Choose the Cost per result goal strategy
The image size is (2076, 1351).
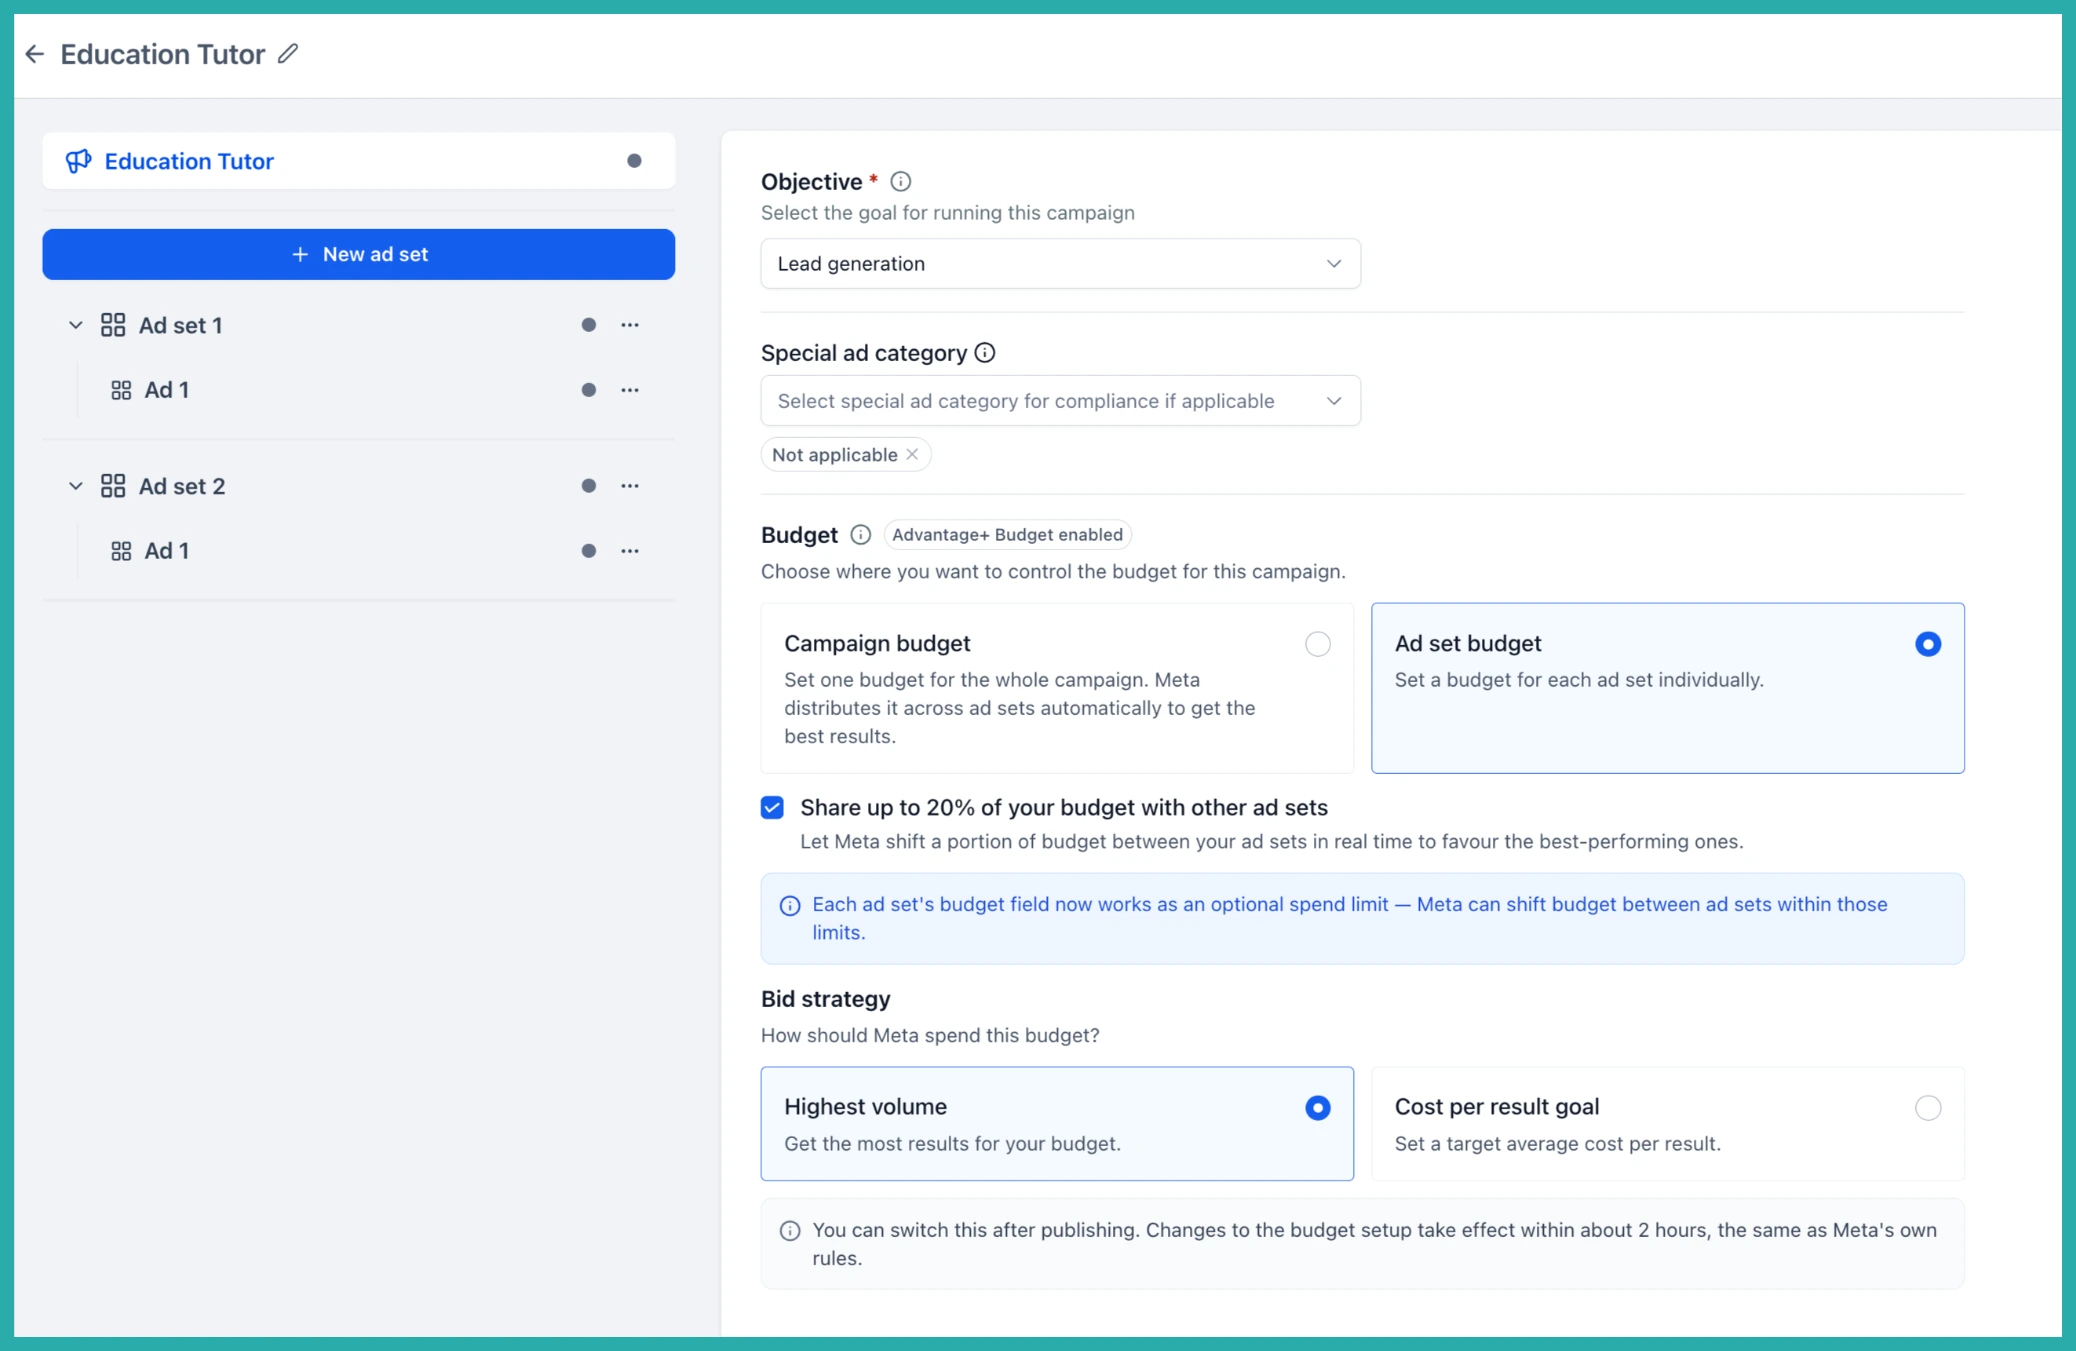click(1667, 1124)
